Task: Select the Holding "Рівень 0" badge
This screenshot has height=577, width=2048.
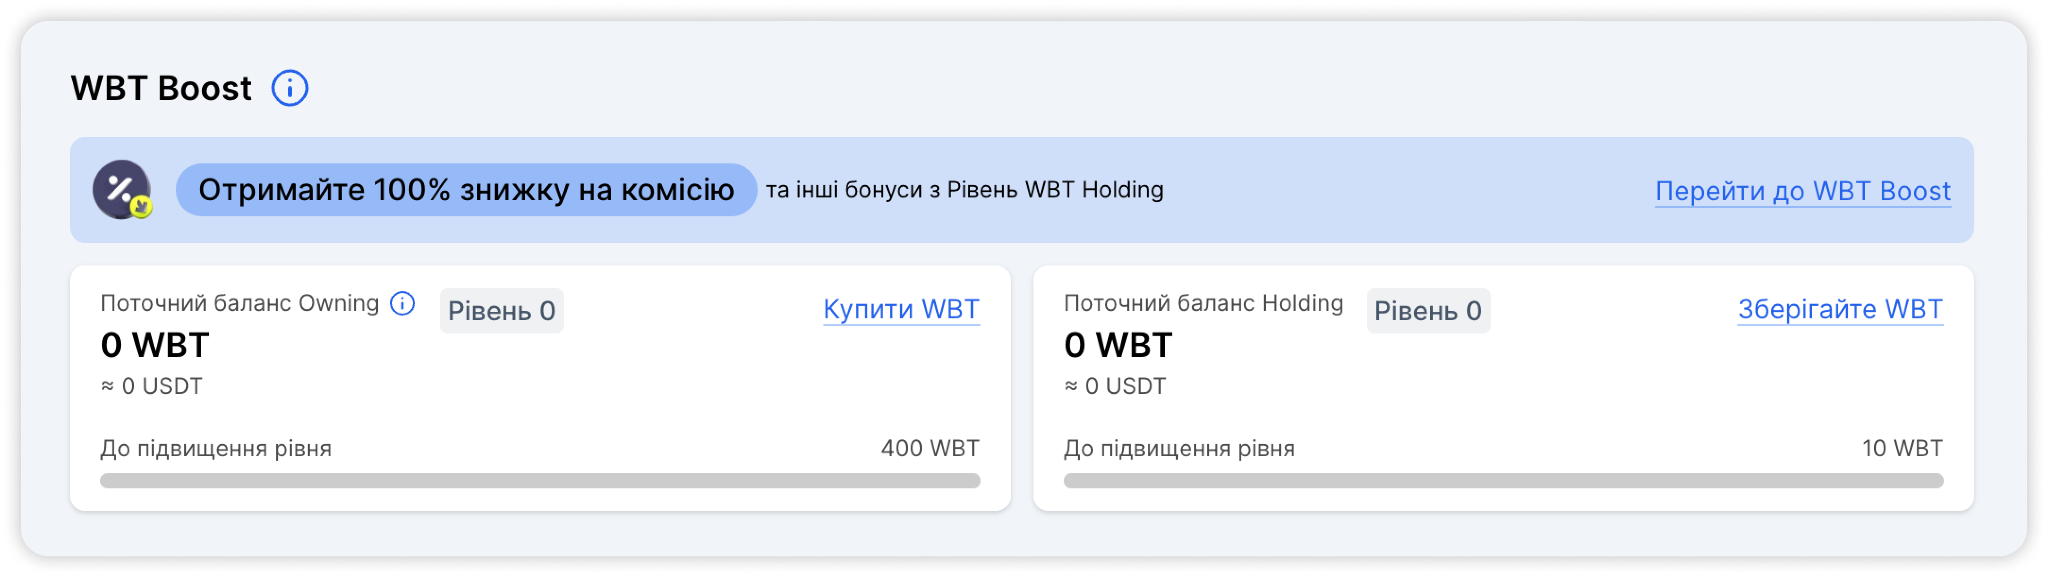Action: pos(1428,311)
